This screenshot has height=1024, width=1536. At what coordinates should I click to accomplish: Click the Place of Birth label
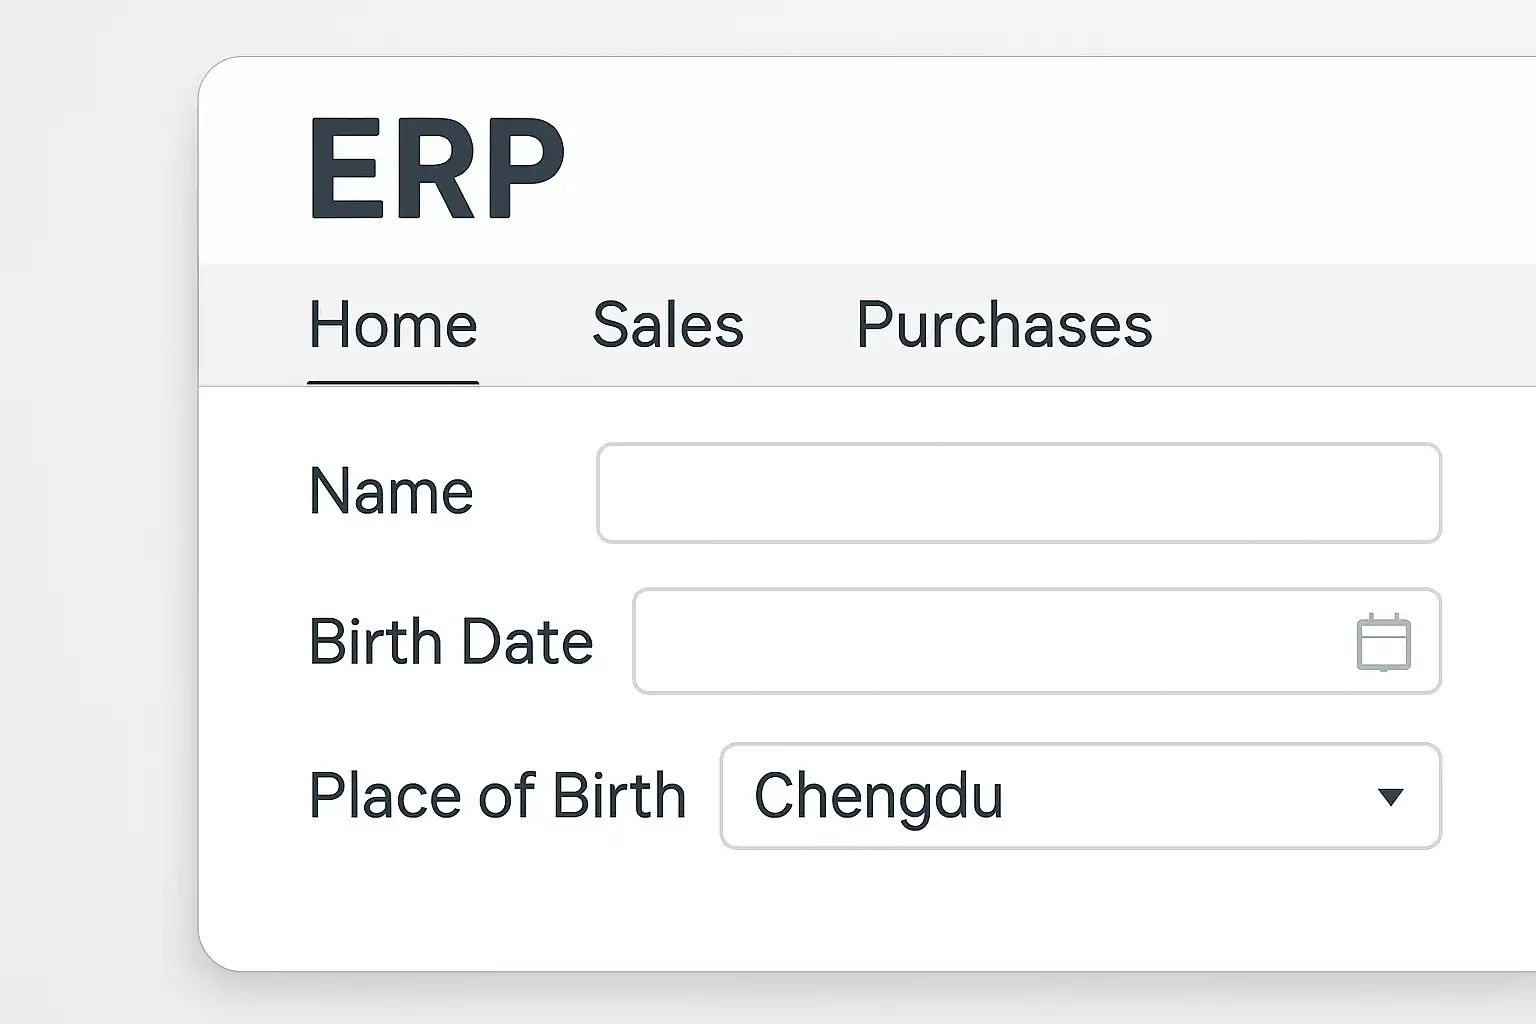497,796
